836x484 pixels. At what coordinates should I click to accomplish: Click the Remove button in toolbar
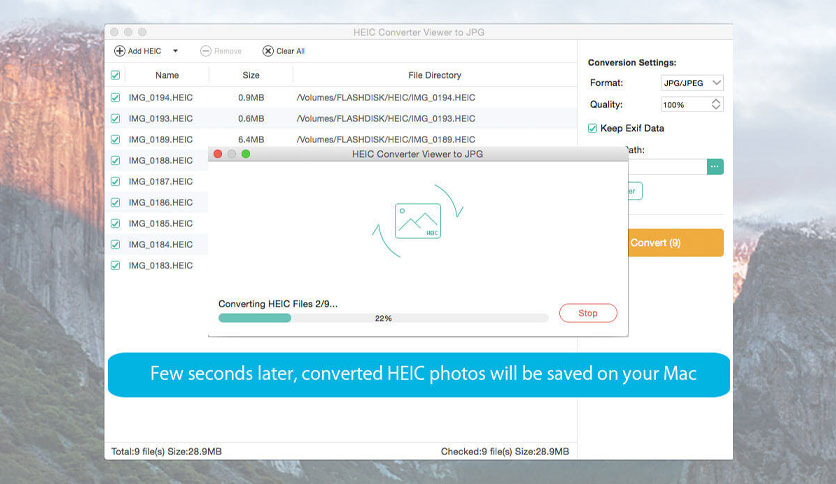tap(221, 51)
